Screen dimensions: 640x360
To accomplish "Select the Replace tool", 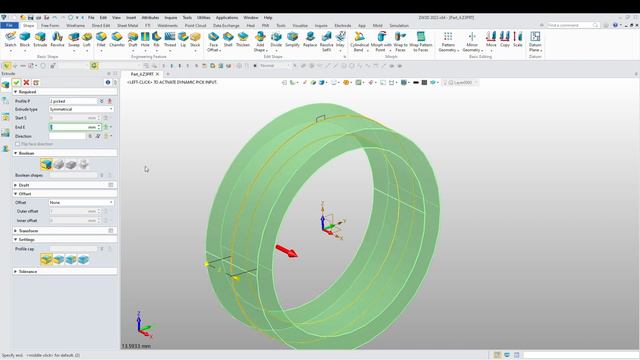I will [310, 40].
